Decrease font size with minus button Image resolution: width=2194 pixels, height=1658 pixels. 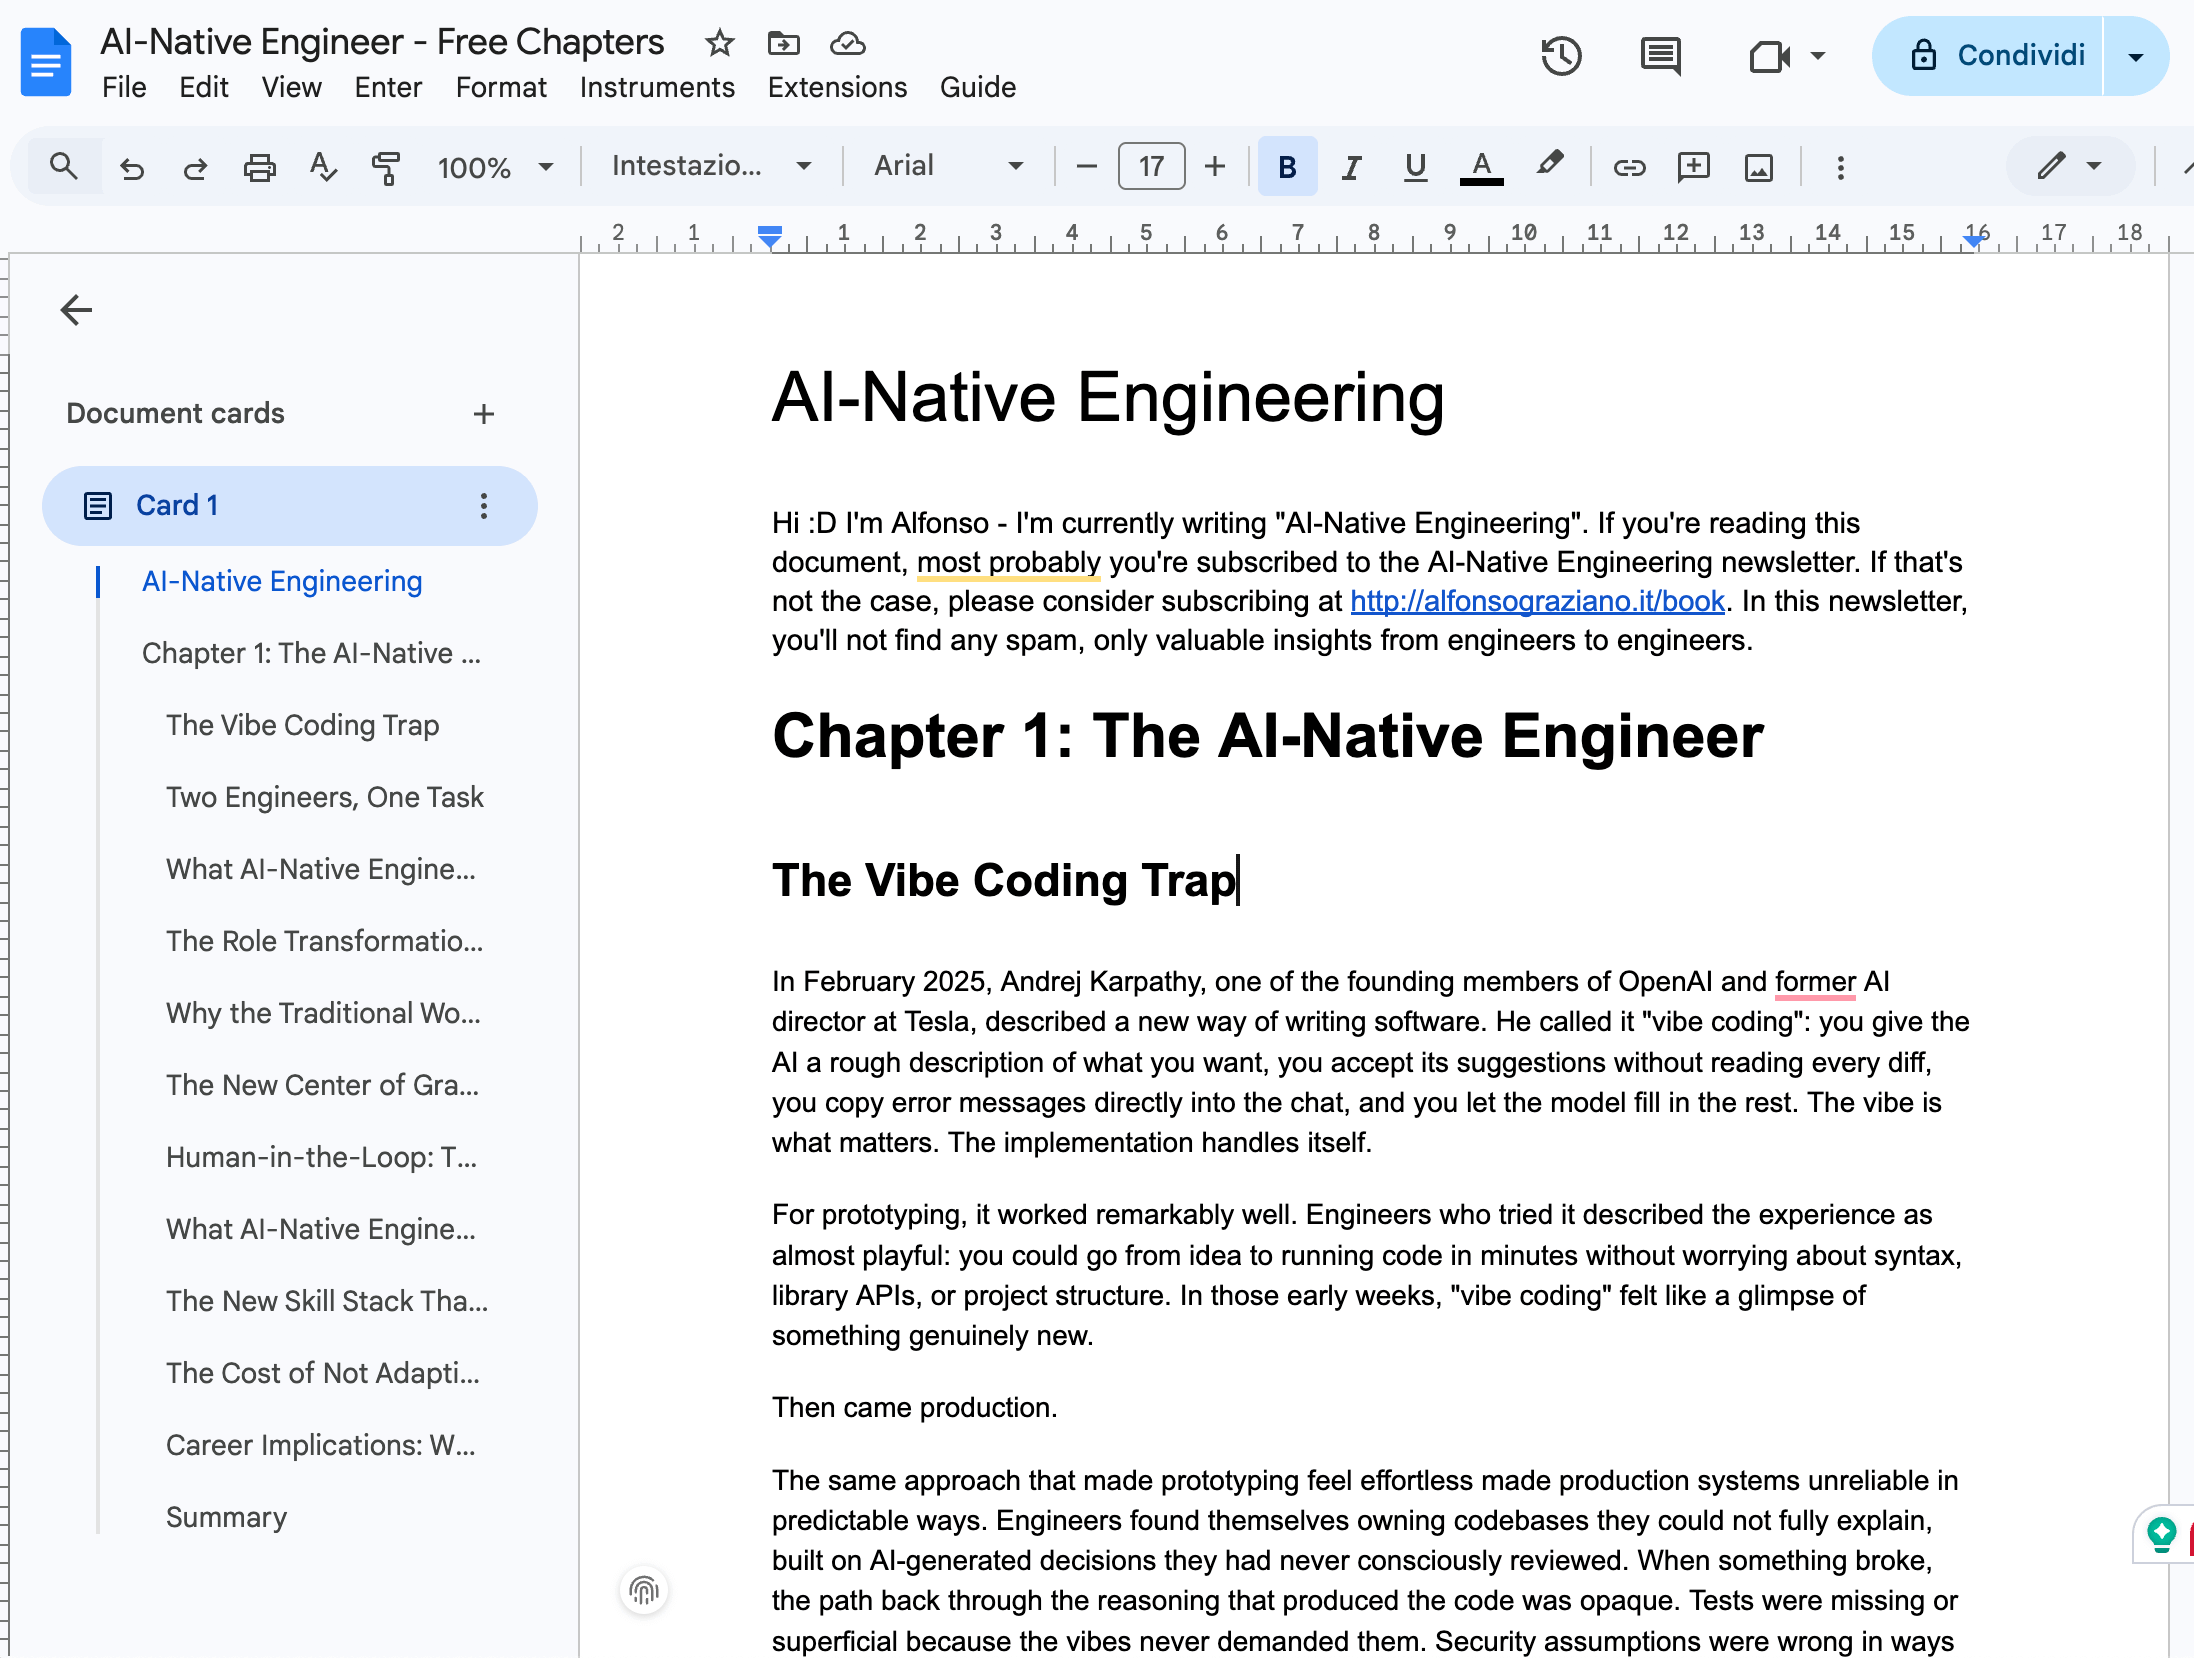pos(1086,166)
